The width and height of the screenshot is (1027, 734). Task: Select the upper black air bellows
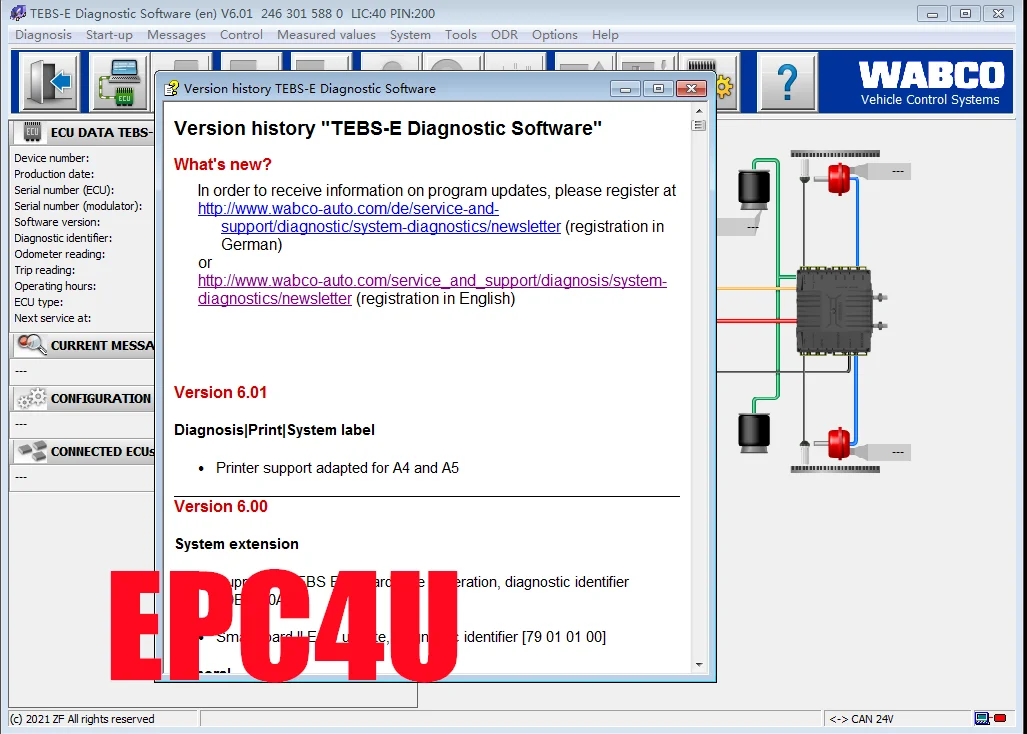[754, 189]
